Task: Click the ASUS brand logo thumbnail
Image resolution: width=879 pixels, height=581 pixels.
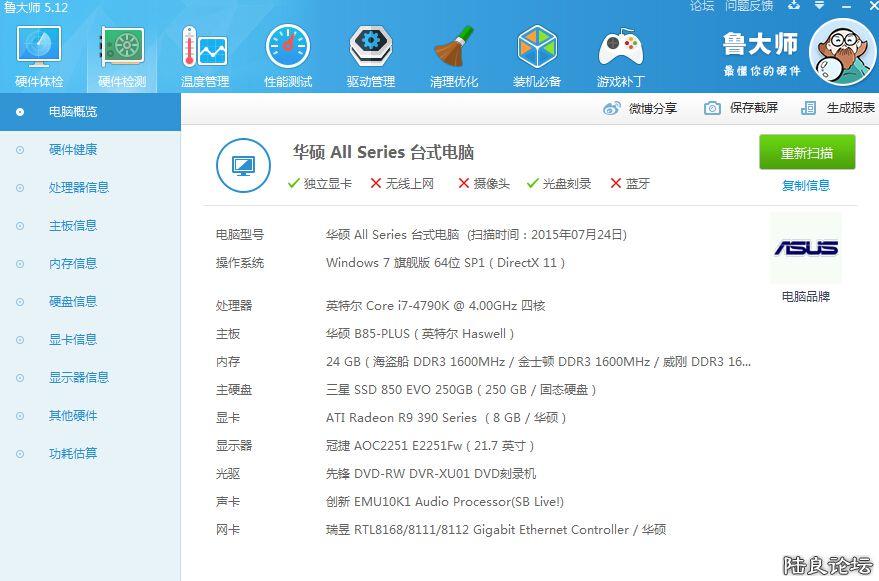Action: [806, 248]
